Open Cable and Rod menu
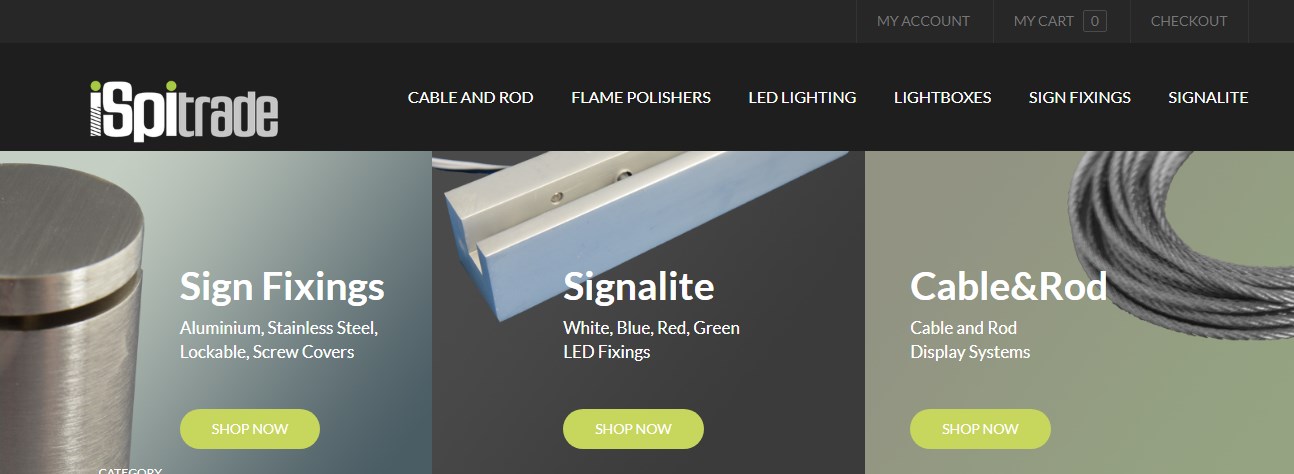This screenshot has width=1294, height=474. click(x=470, y=98)
